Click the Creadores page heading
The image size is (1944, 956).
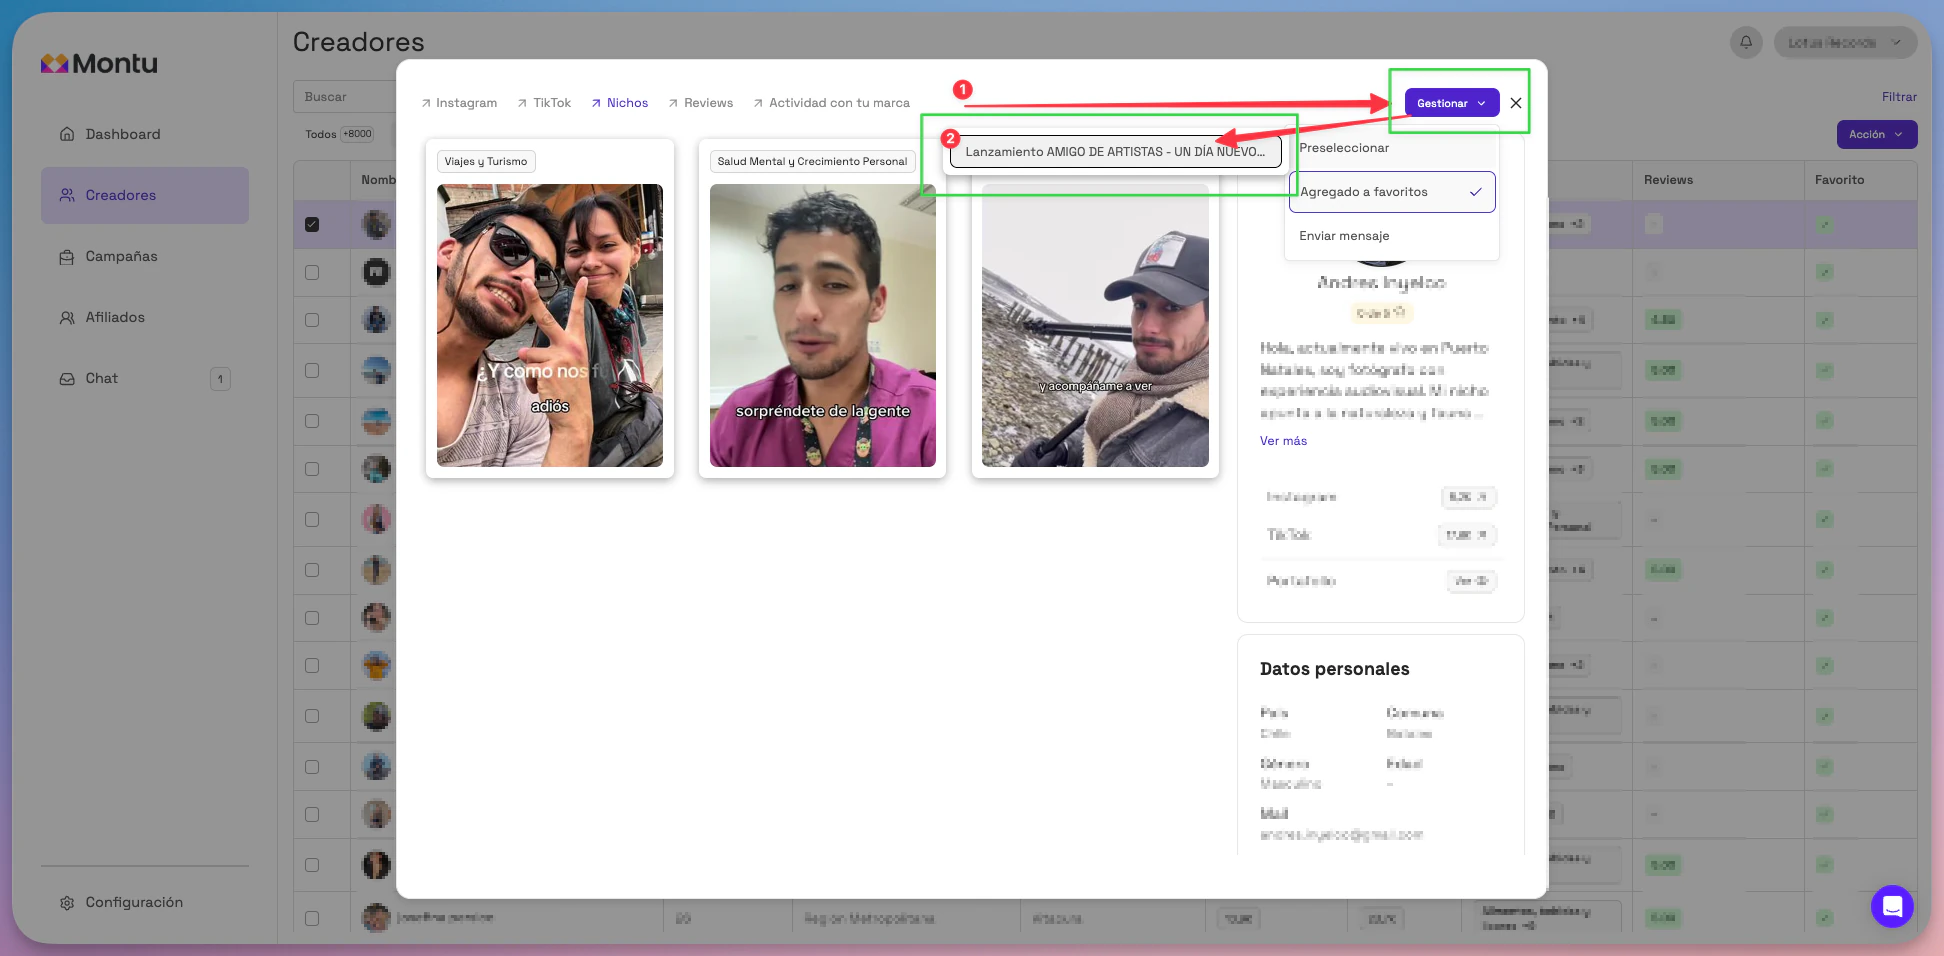tap(358, 42)
